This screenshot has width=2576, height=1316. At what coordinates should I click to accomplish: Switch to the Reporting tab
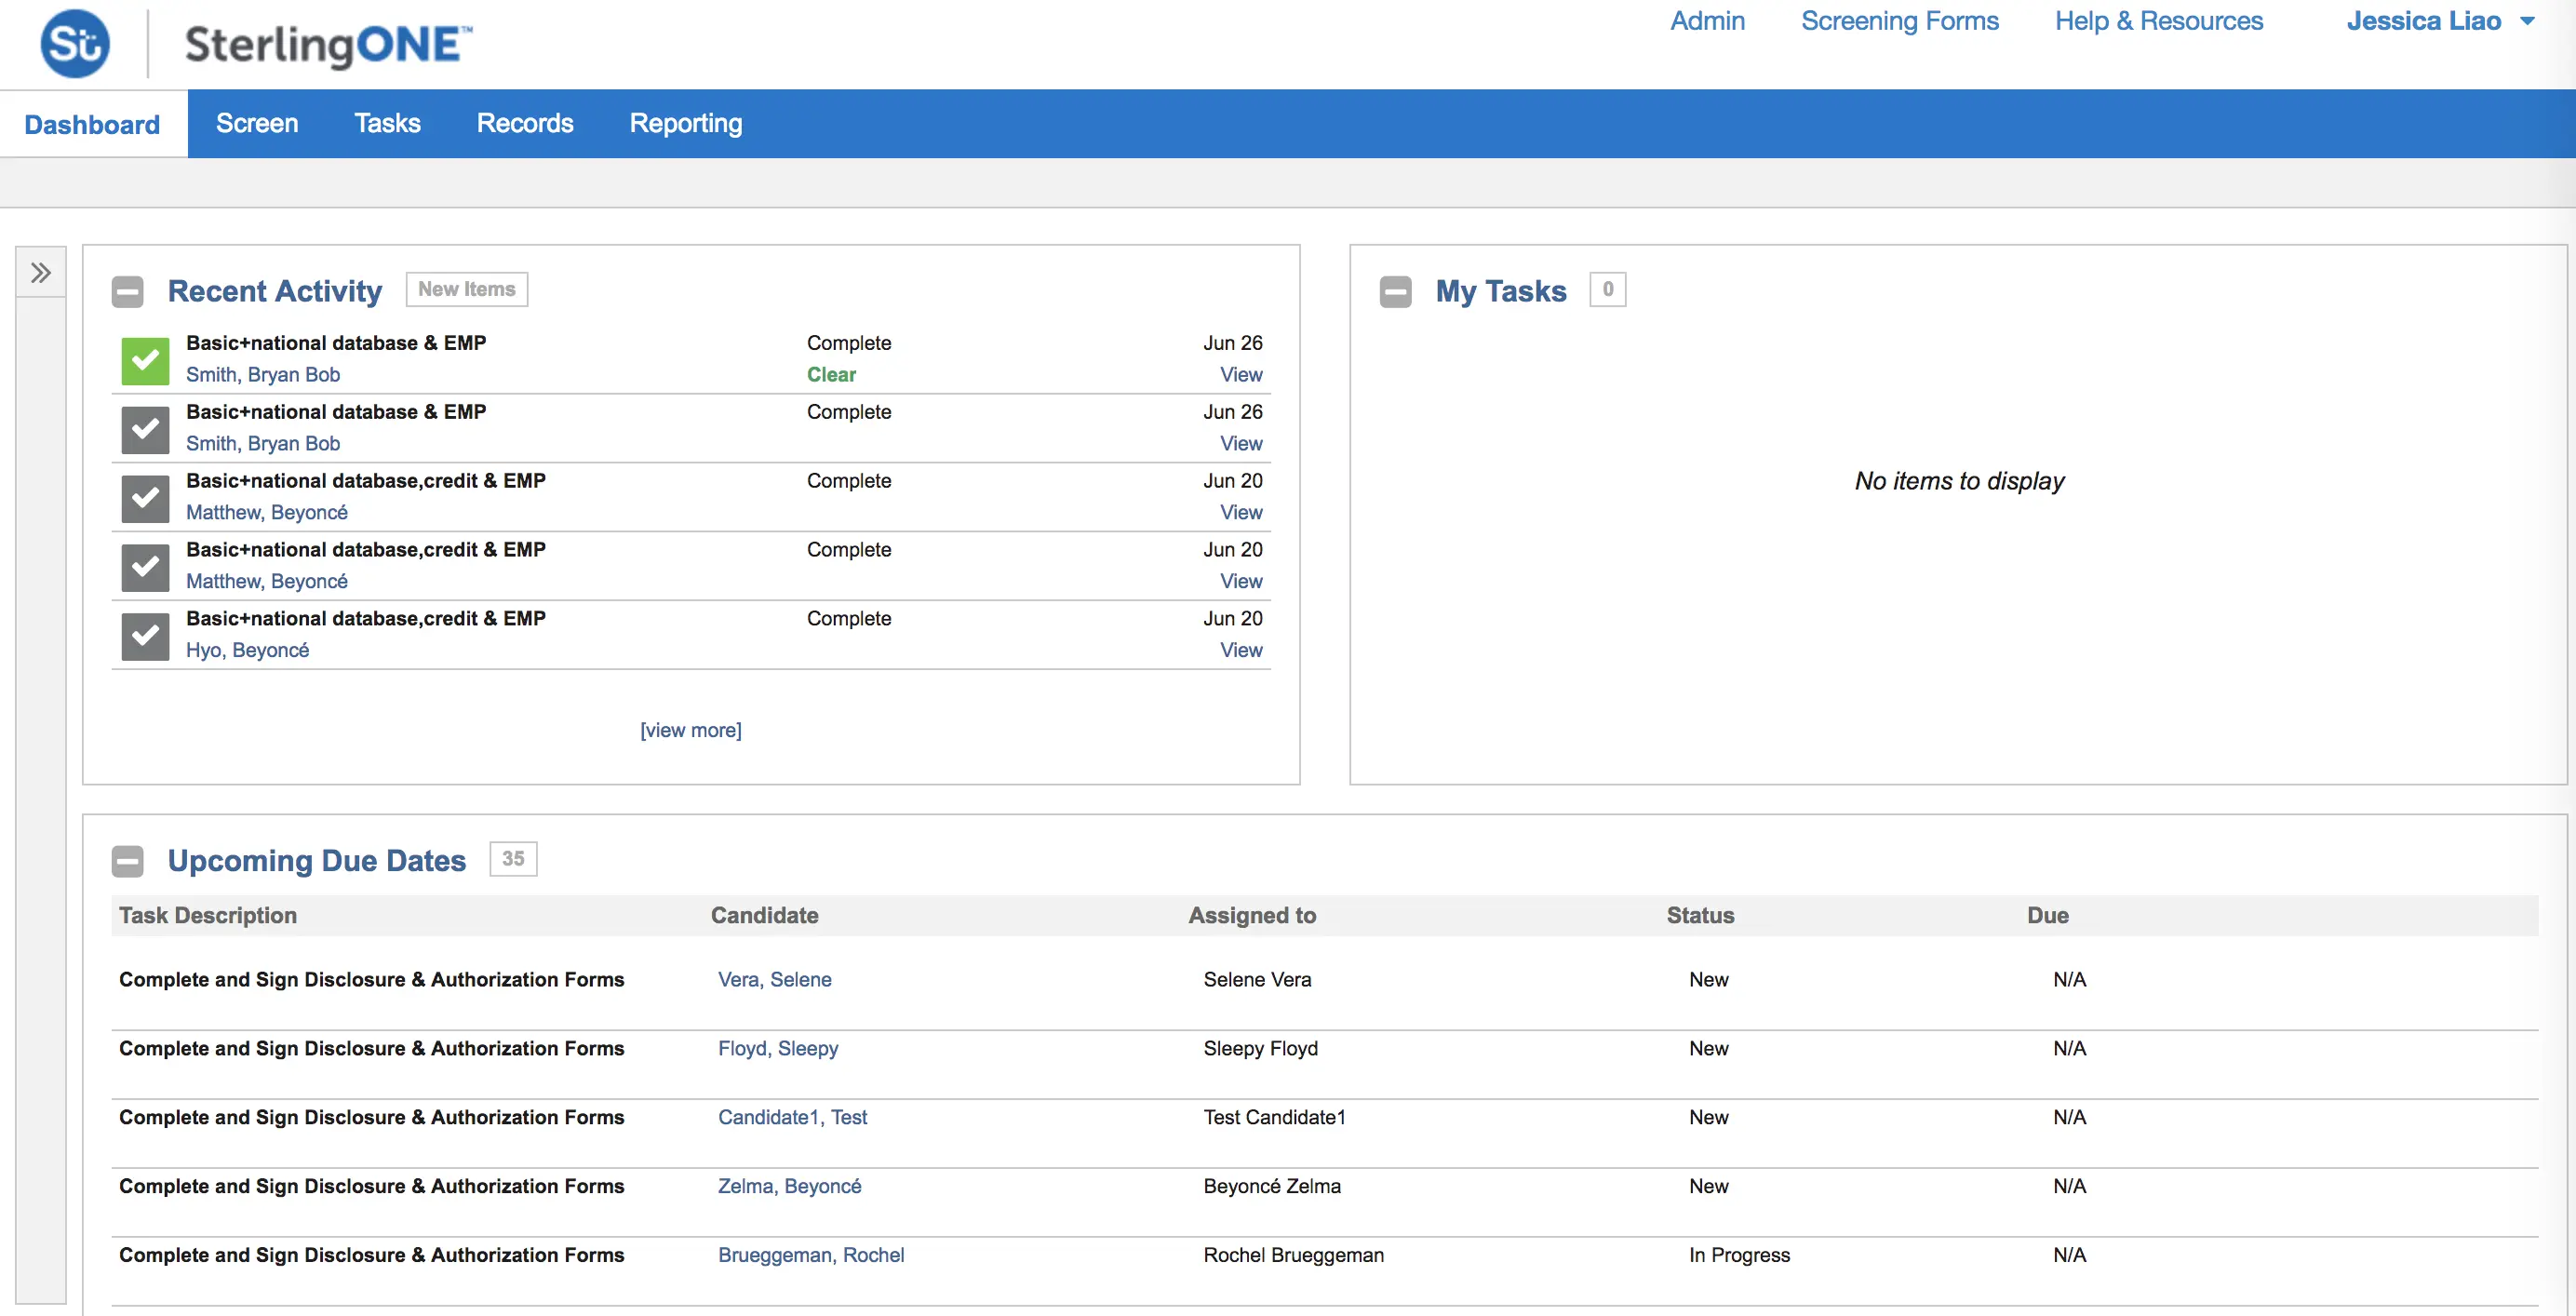click(x=685, y=124)
